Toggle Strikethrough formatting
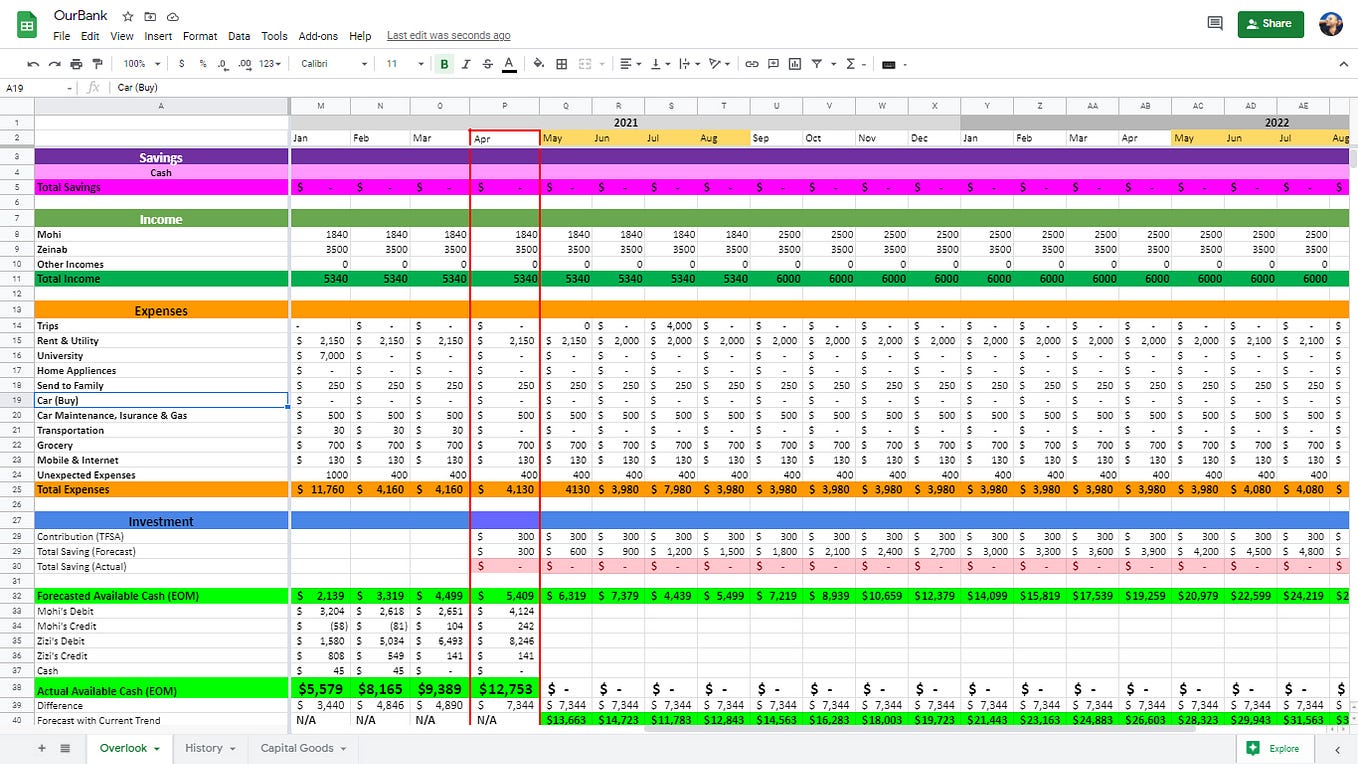The width and height of the screenshot is (1358, 764). 487,64
